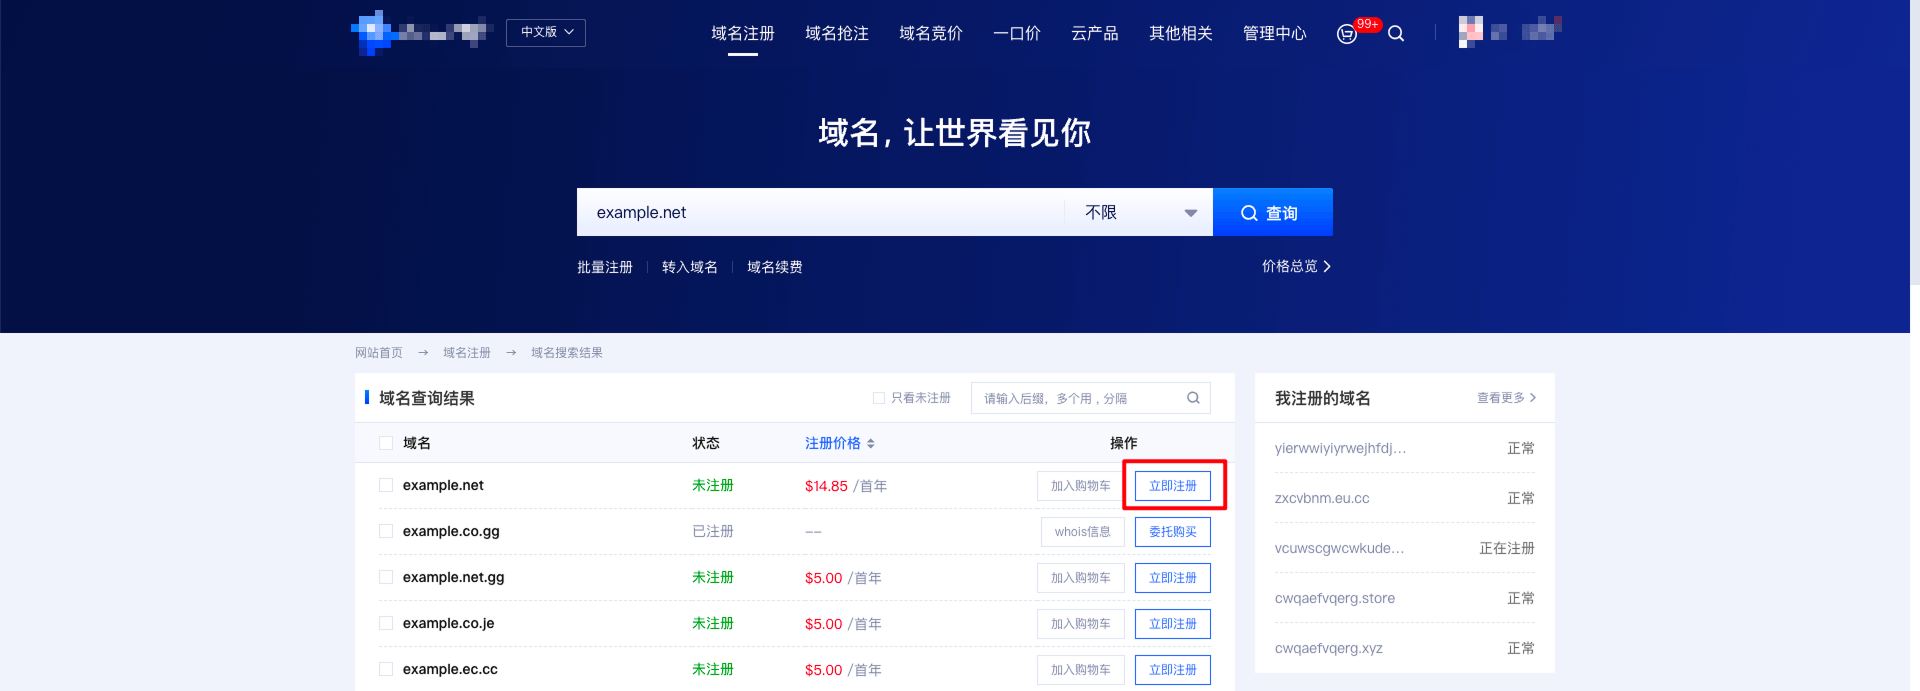The height and width of the screenshot is (691, 1920).
Task: Click 立即注册 for example.net
Action: pyautogui.click(x=1172, y=486)
